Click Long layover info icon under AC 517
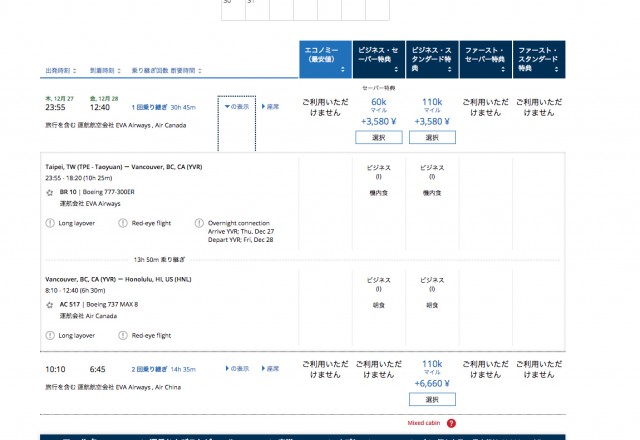The width and height of the screenshot is (640, 440). pyautogui.click(x=50, y=336)
